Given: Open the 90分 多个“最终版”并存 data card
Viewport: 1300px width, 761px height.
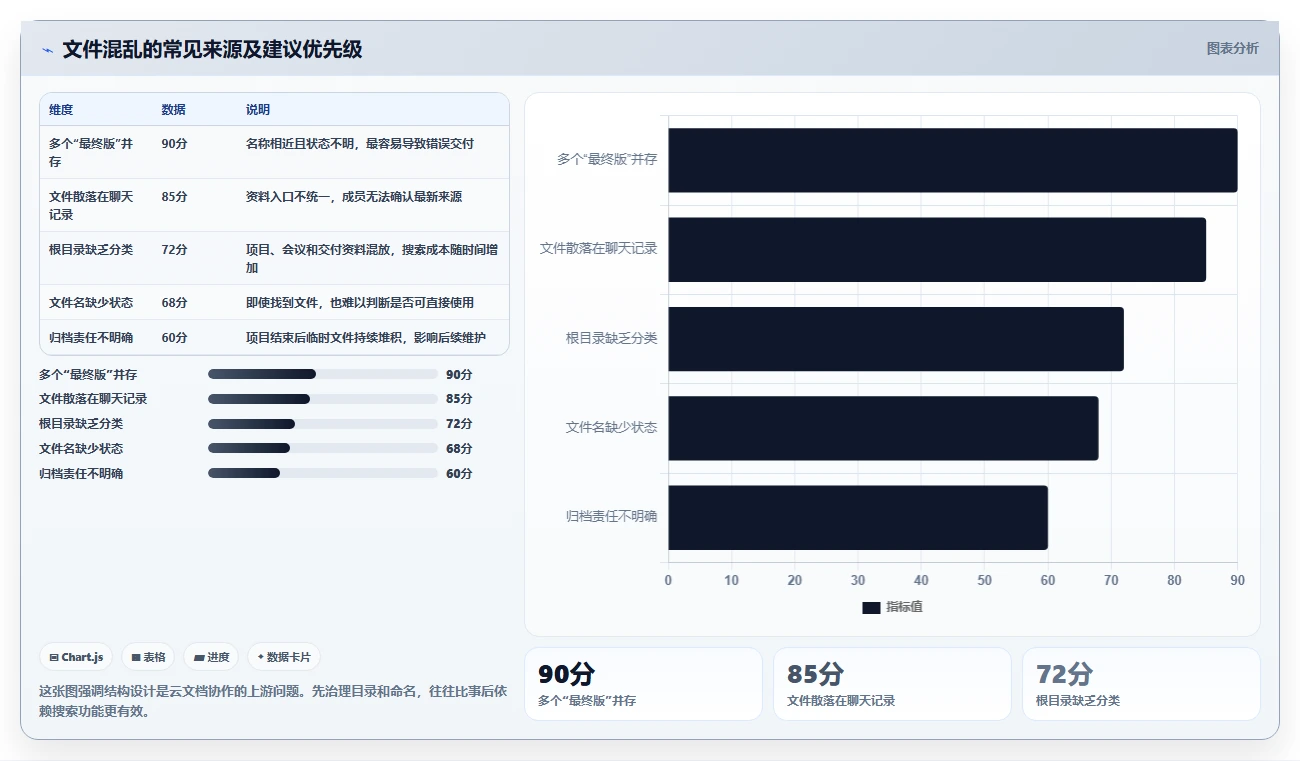Looking at the screenshot, I should click(643, 684).
